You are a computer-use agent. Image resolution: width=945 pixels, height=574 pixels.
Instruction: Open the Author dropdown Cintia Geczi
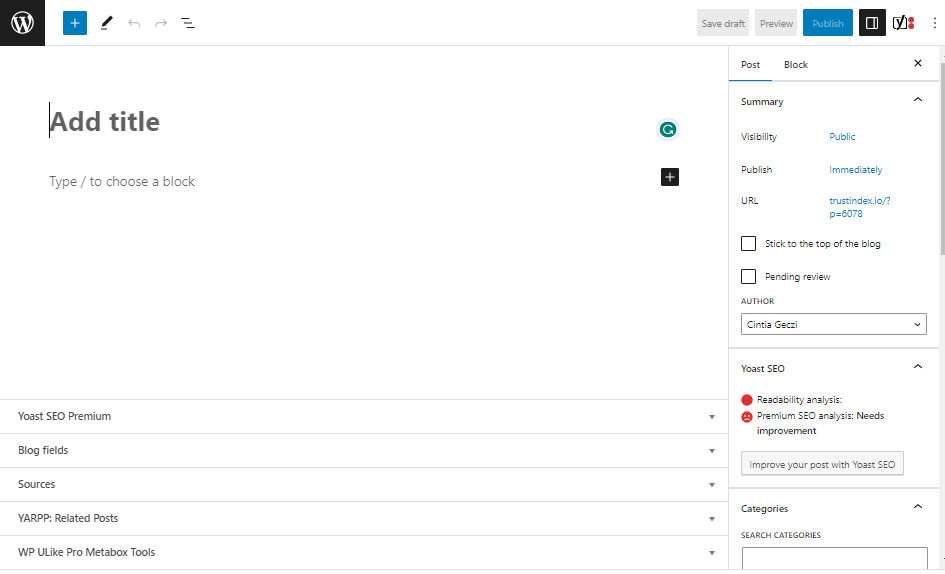(x=834, y=325)
